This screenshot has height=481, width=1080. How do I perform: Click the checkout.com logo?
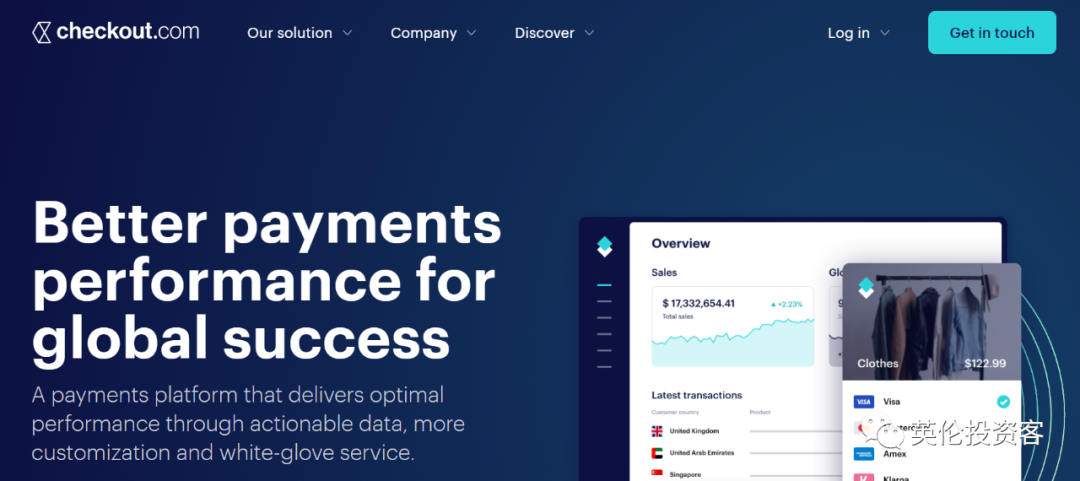pos(116,32)
